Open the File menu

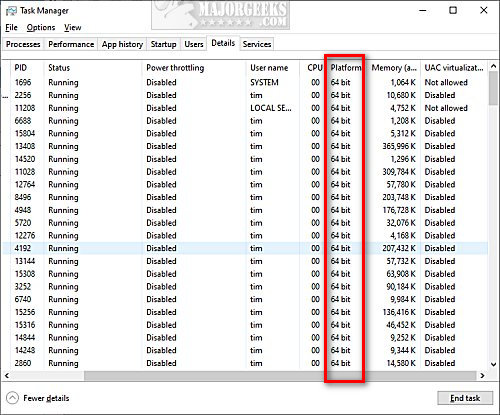11,27
